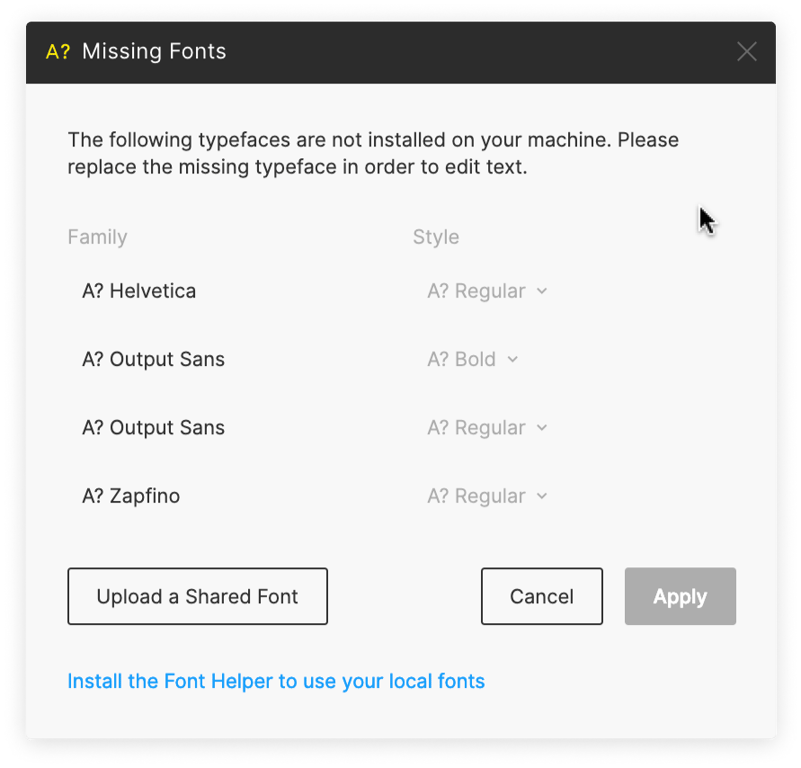Viewport: 801px width, 768px height.
Task: Click the Missing Fonts title text
Action: [x=154, y=52]
